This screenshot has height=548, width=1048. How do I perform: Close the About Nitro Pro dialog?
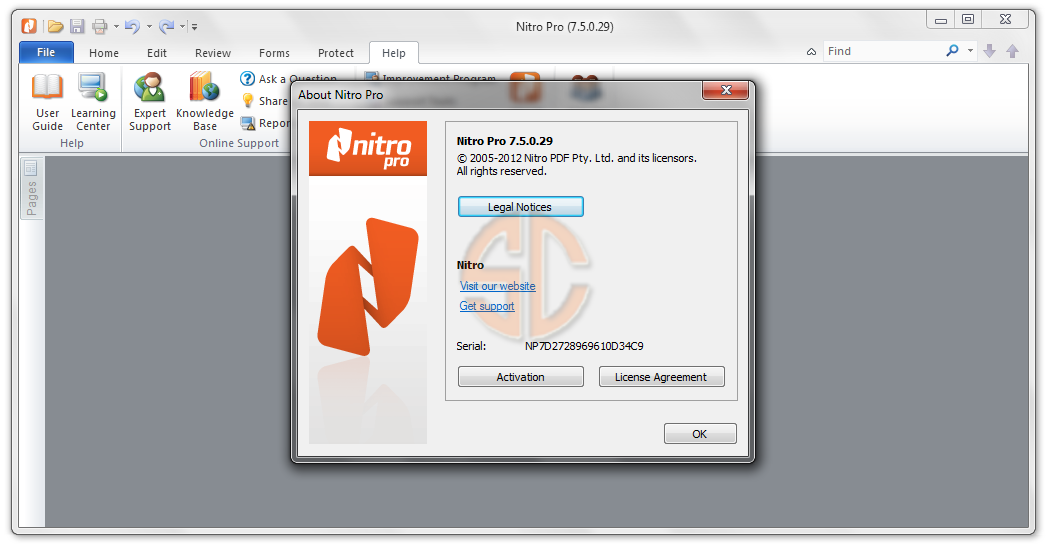point(725,90)
